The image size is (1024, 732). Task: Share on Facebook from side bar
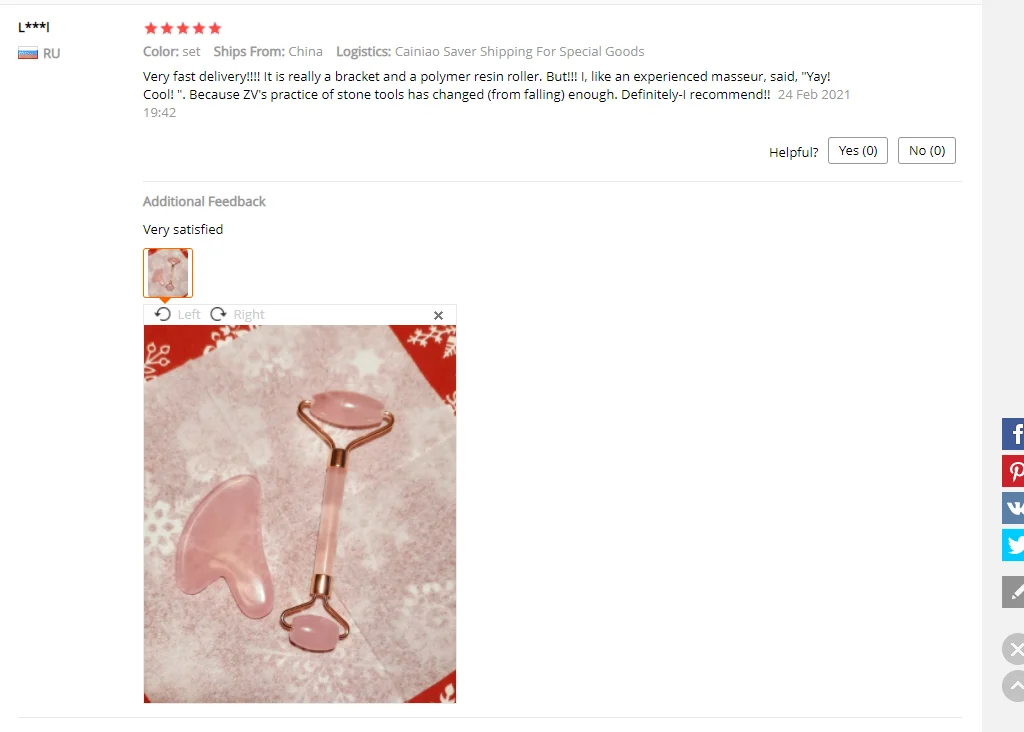click(x=1013, y=434)
